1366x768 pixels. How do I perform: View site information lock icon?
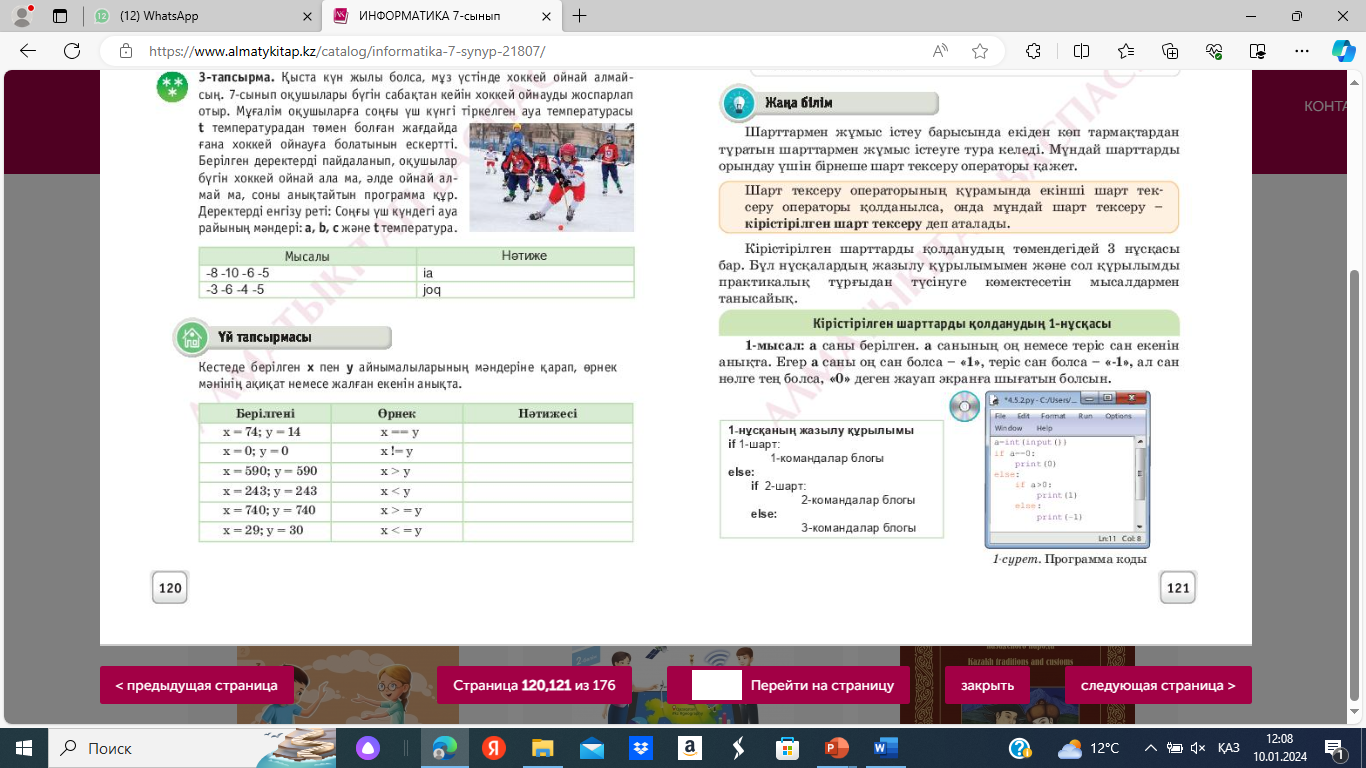(x=126, y=51)
